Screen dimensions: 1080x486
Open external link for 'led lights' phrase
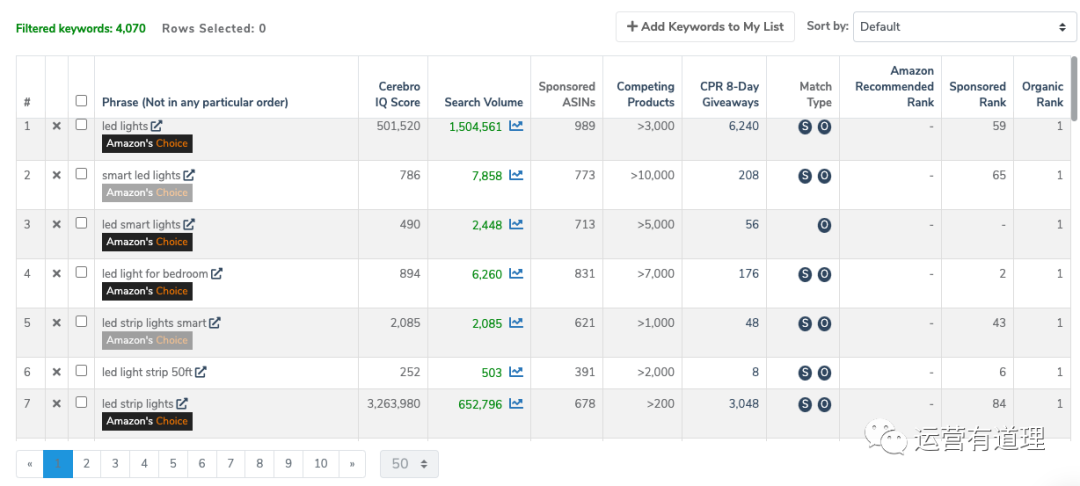tap(156, 127)
